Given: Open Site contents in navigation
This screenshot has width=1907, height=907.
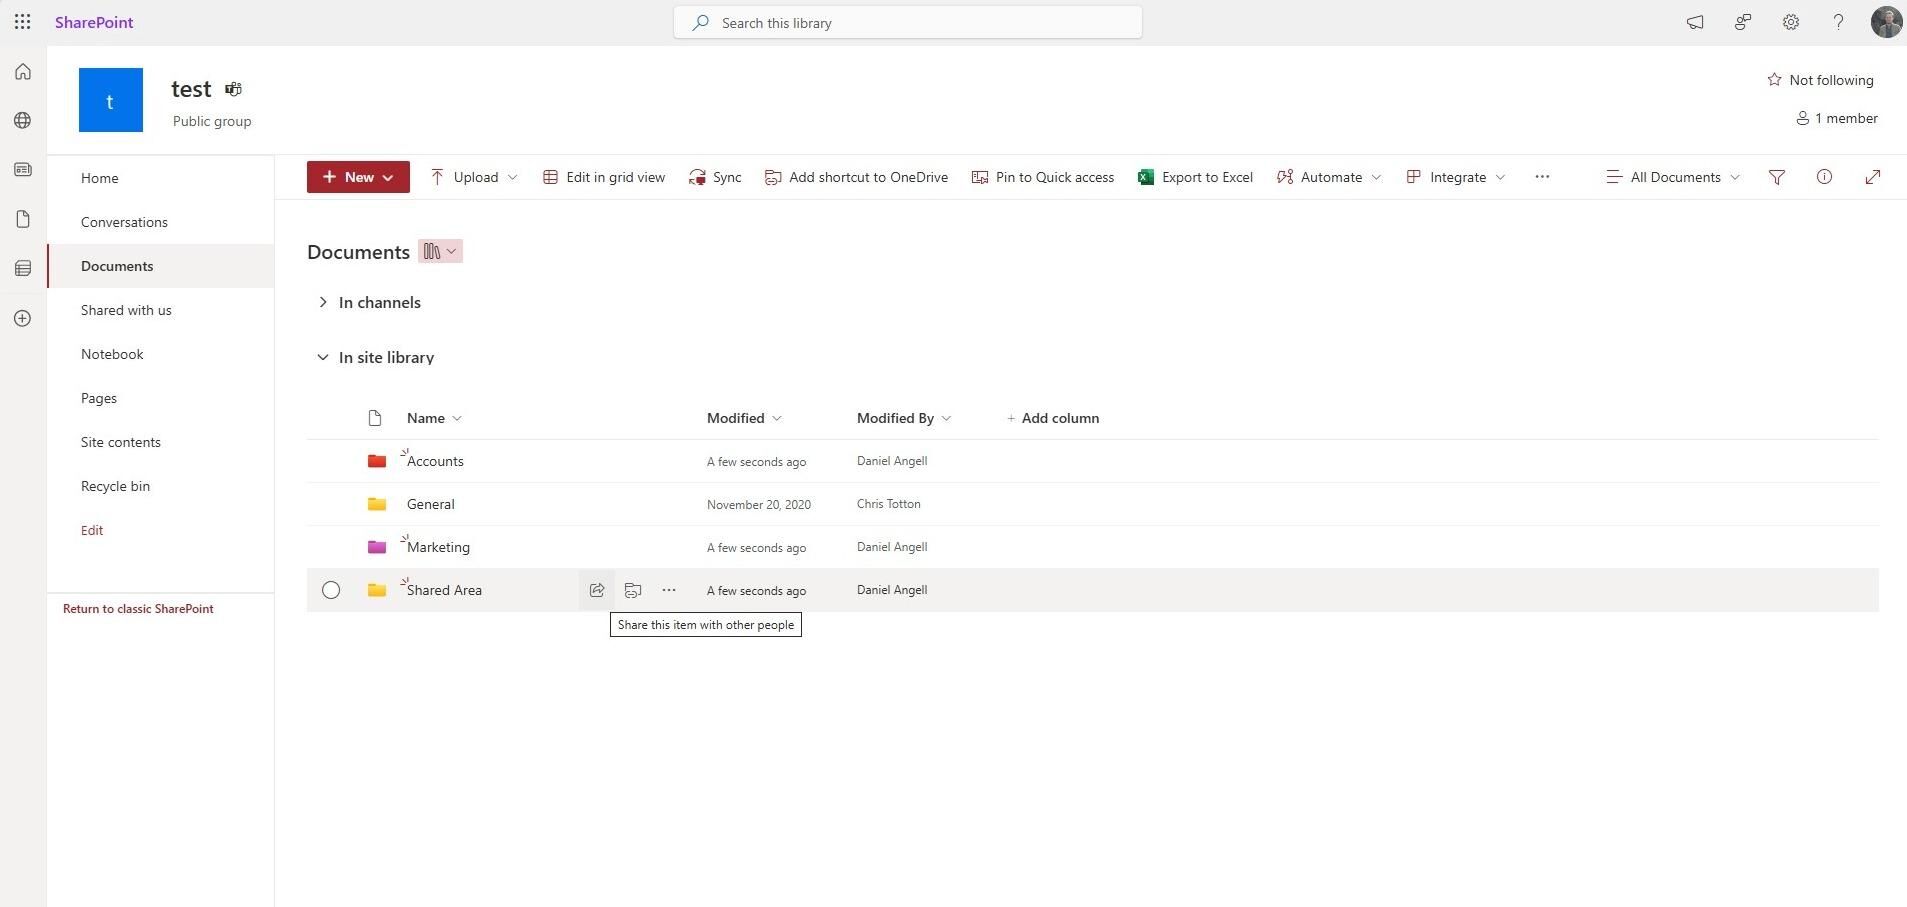Looking at the screenshot, I should tap(121, 442).
